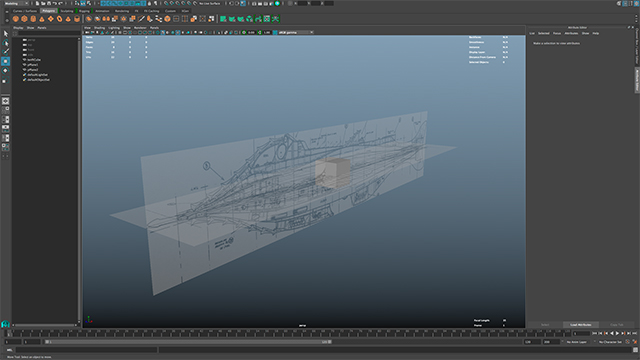Screen dimensions: 640x360
Task: Click the Maya logo icon at bottom left
Action: coord(5,324)
